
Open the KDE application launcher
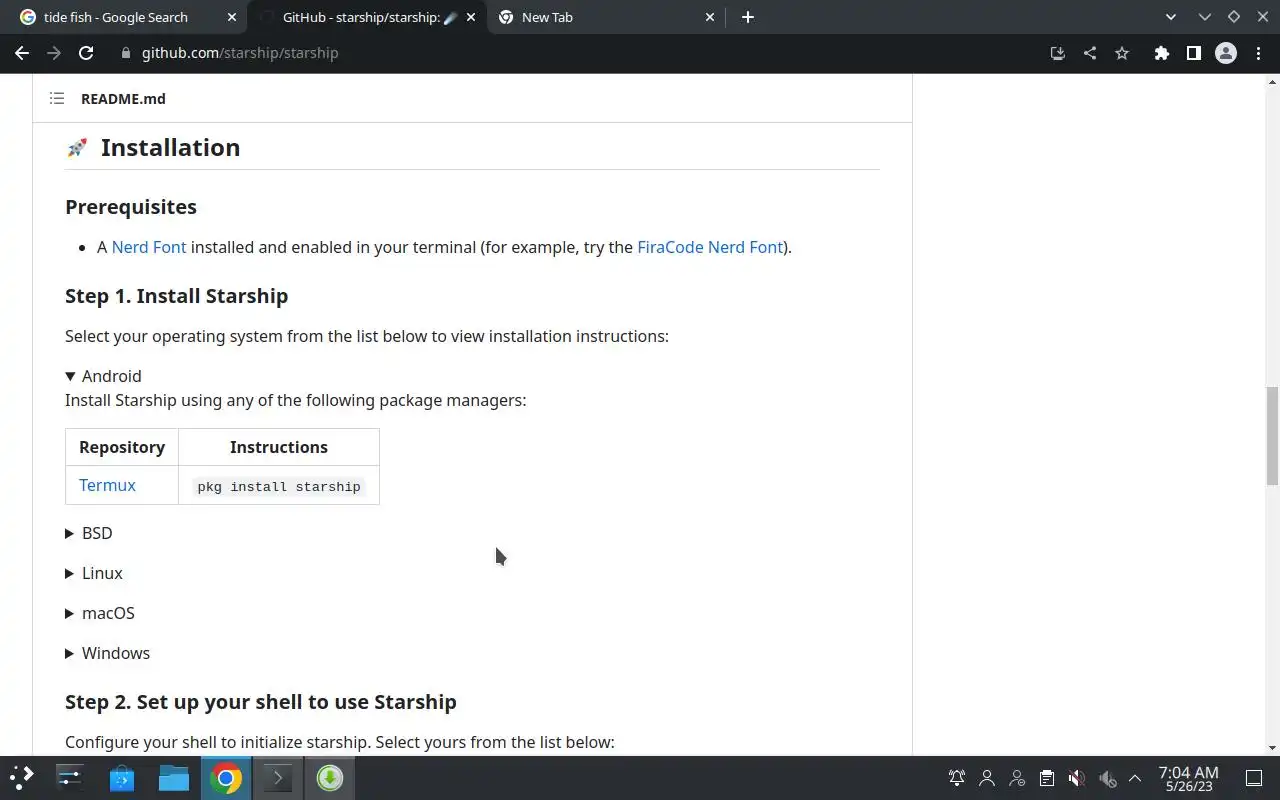pos(22,777)
